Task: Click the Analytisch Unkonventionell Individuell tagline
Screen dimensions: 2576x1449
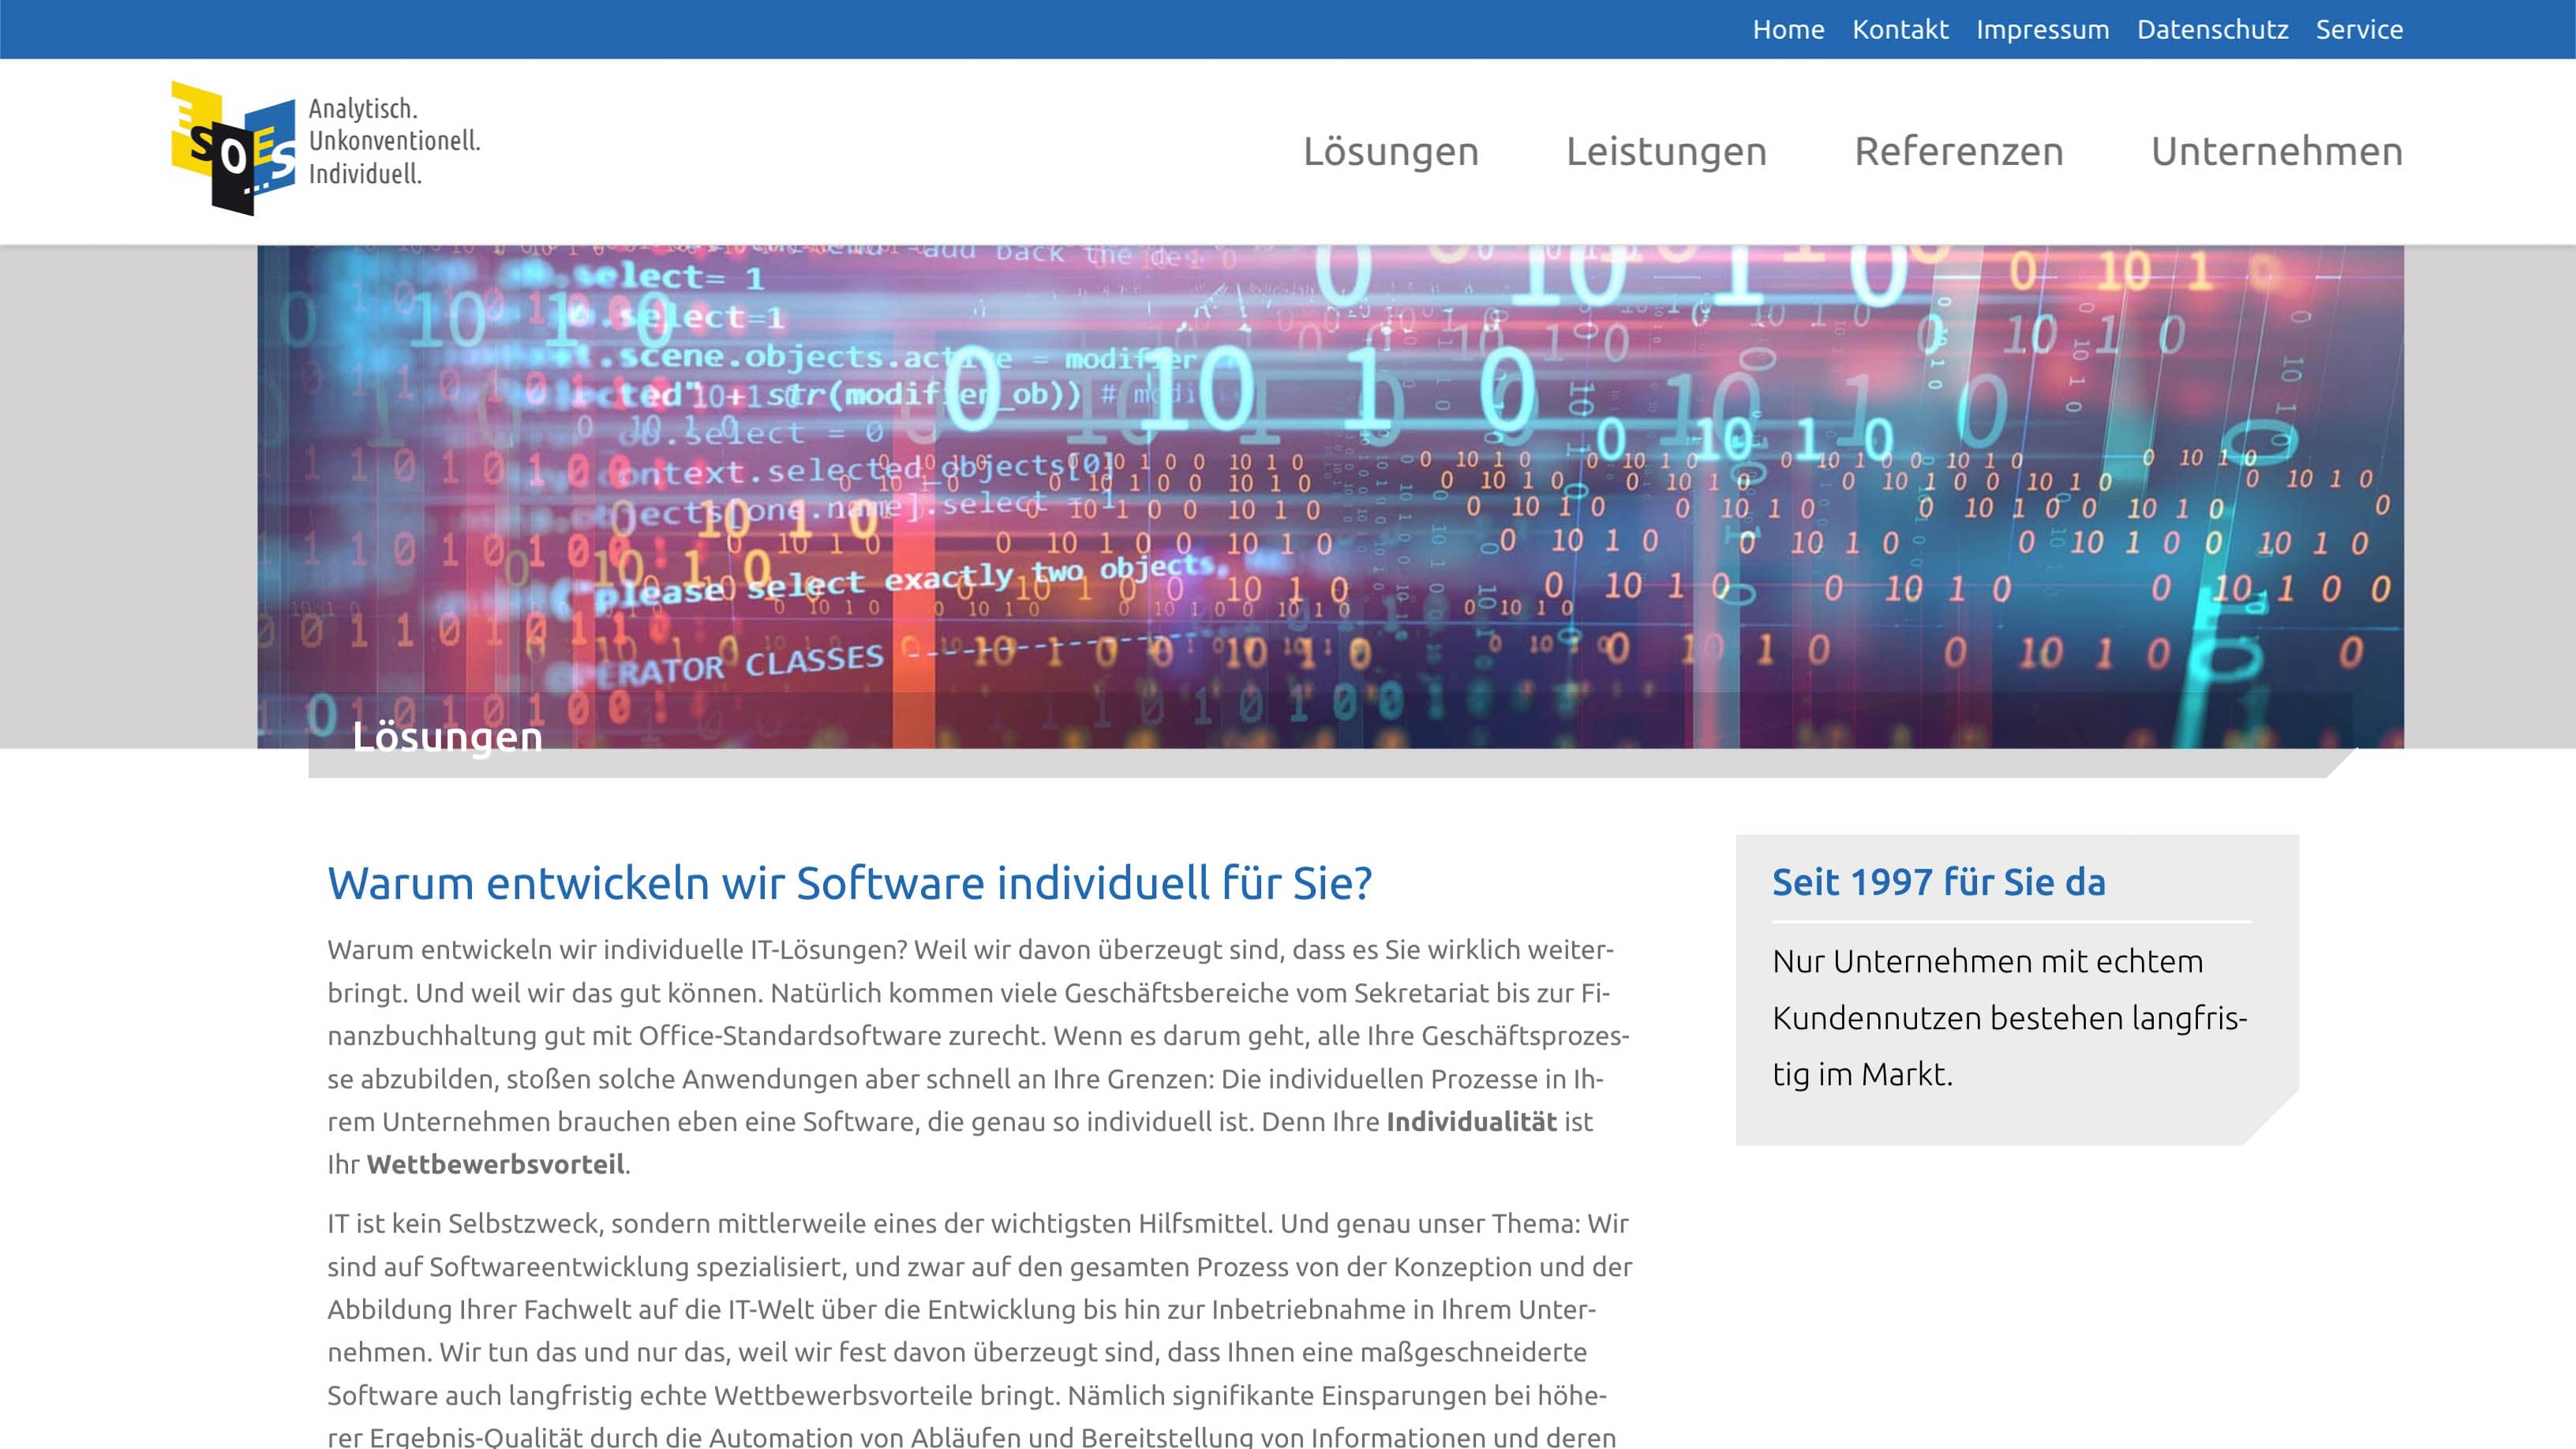Action: coord(394,141)
